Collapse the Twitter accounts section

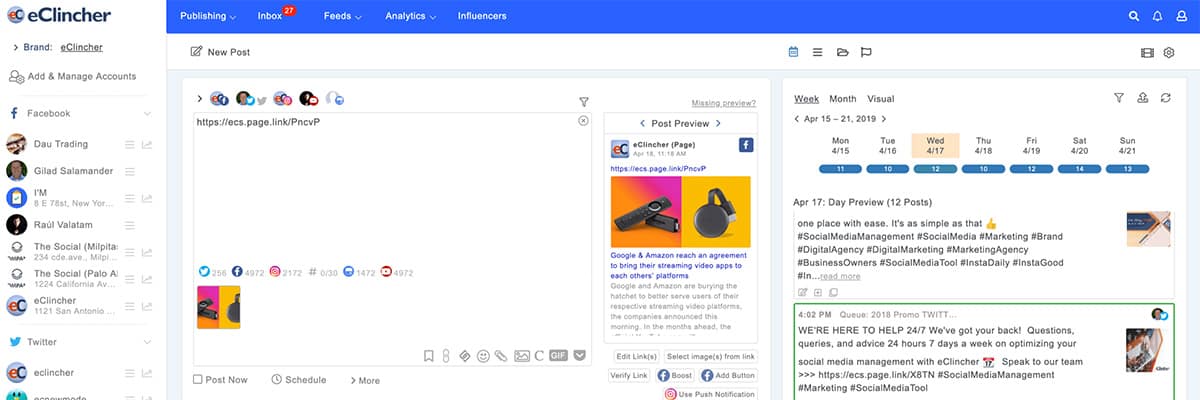[x=147, y=342]
